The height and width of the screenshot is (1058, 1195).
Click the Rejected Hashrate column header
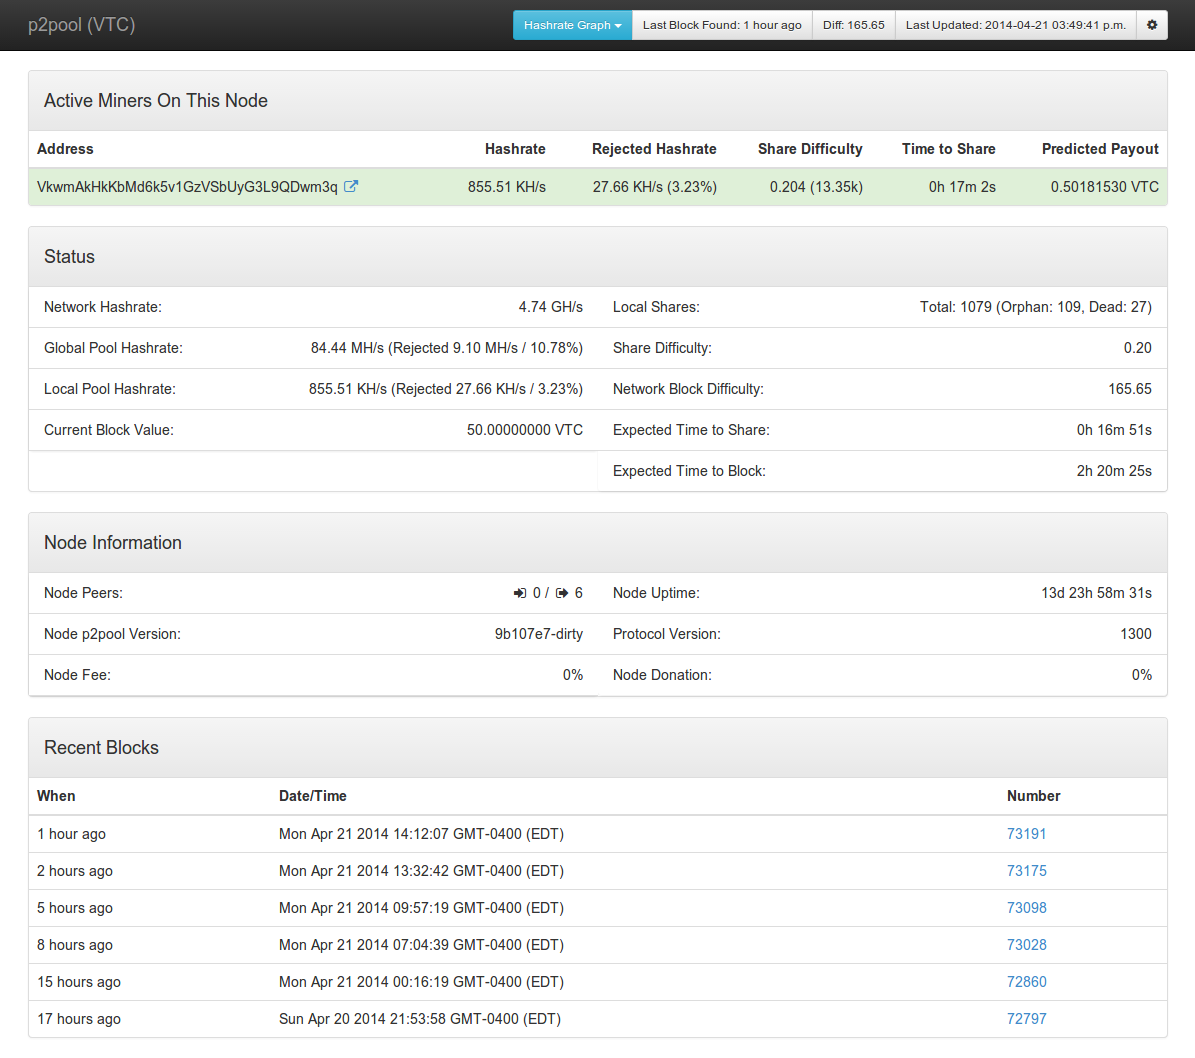(654, 149)
